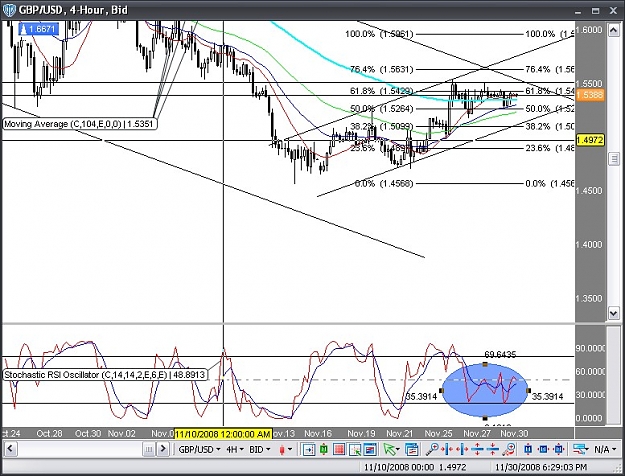
Task: Click the green candlestick icon in toolbar
Action: coord(324,449)
